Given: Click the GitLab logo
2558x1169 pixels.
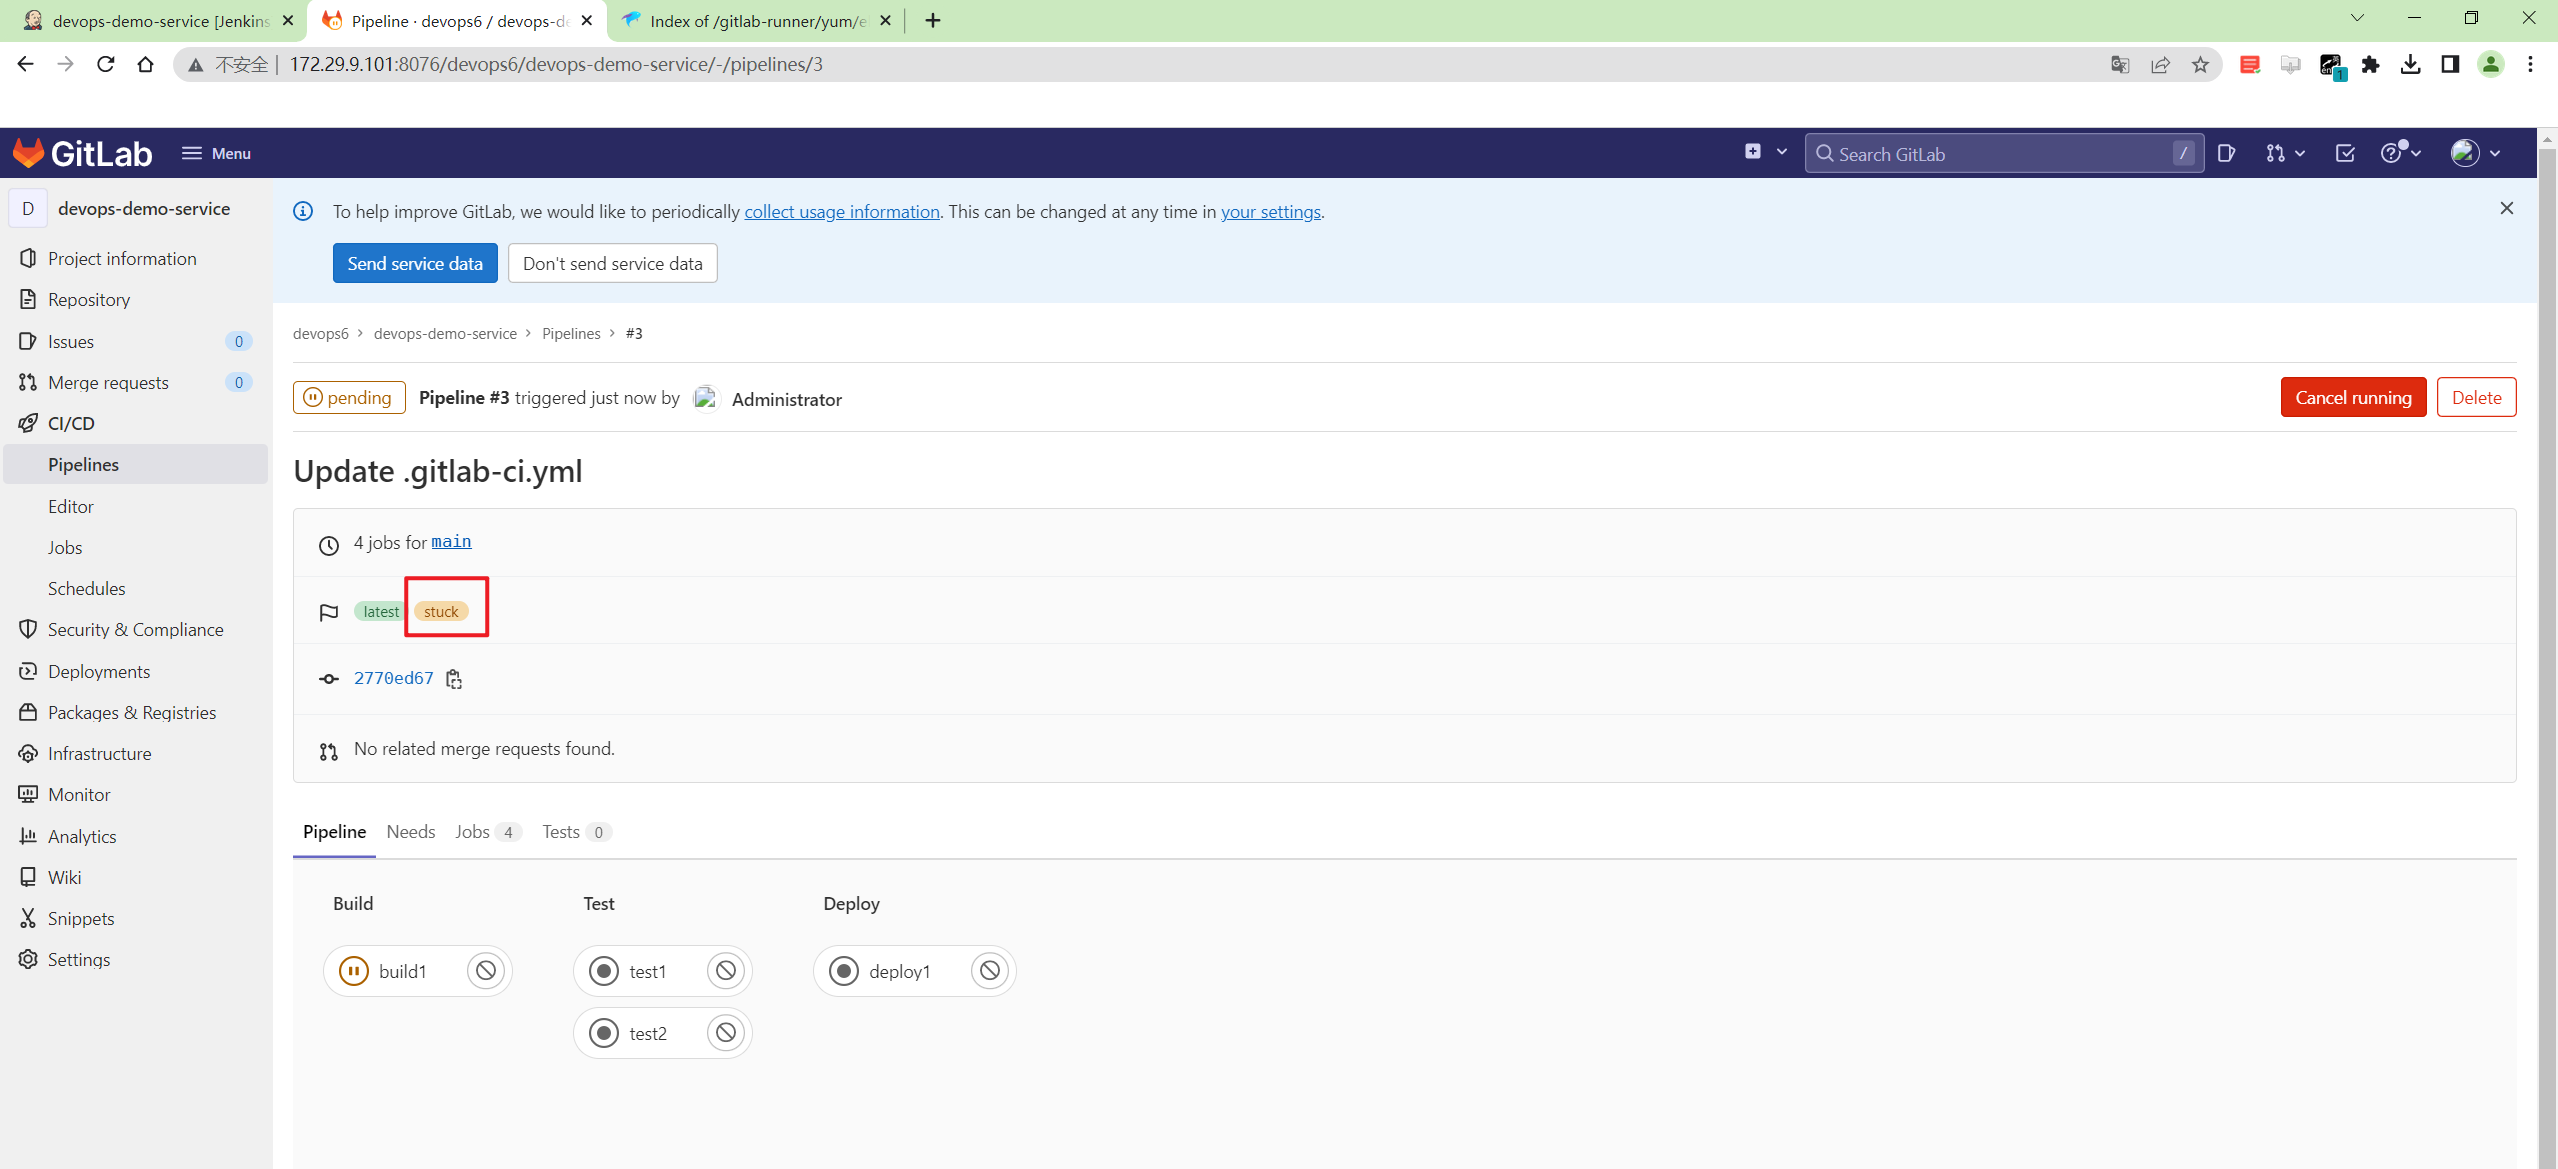Looking at the screenshot, I should [x=82, y=153].
